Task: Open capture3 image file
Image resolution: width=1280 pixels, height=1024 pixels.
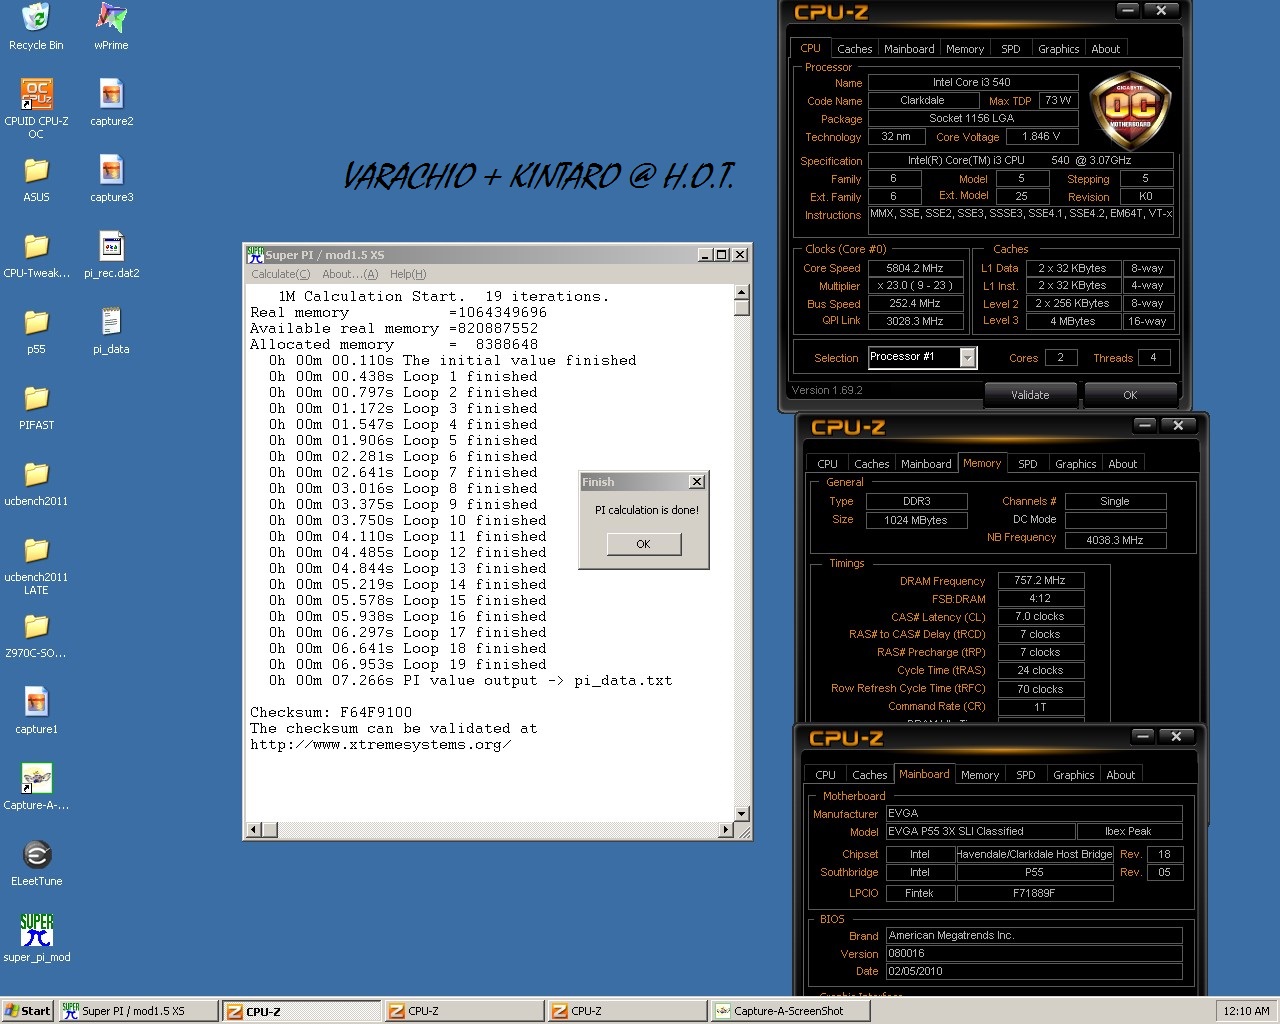Action: [111, 179]
